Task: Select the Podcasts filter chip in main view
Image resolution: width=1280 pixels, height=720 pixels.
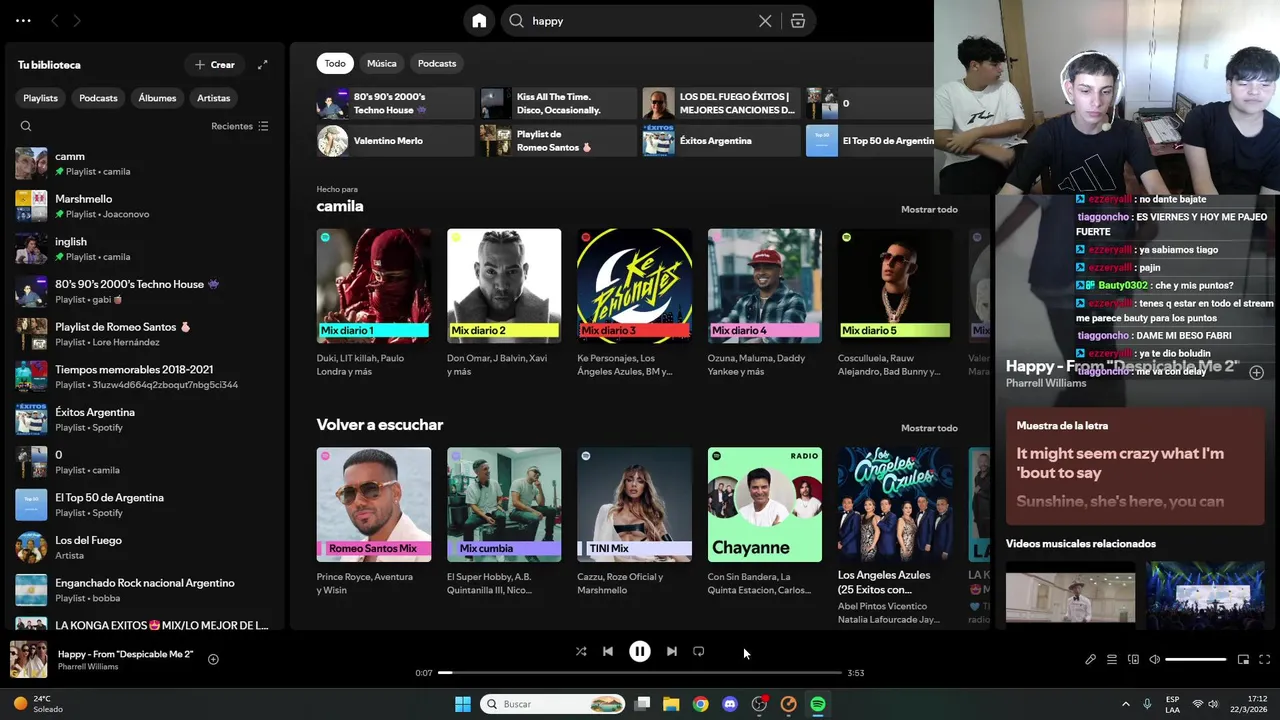Action: [437, 63]
